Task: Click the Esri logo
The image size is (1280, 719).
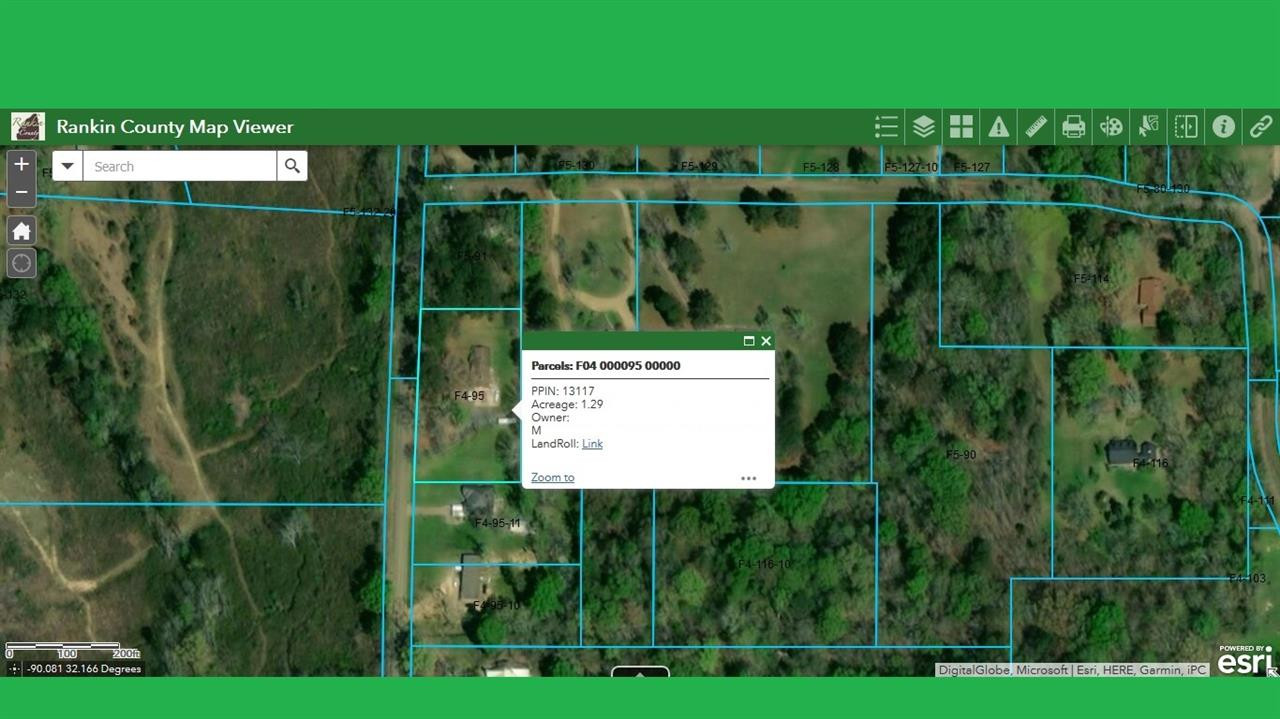Action: point(1245,659)
